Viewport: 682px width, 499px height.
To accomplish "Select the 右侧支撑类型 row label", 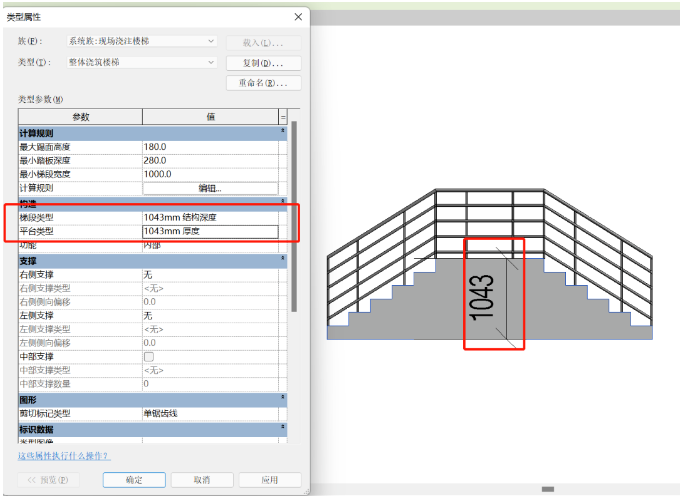I will 45,288.
